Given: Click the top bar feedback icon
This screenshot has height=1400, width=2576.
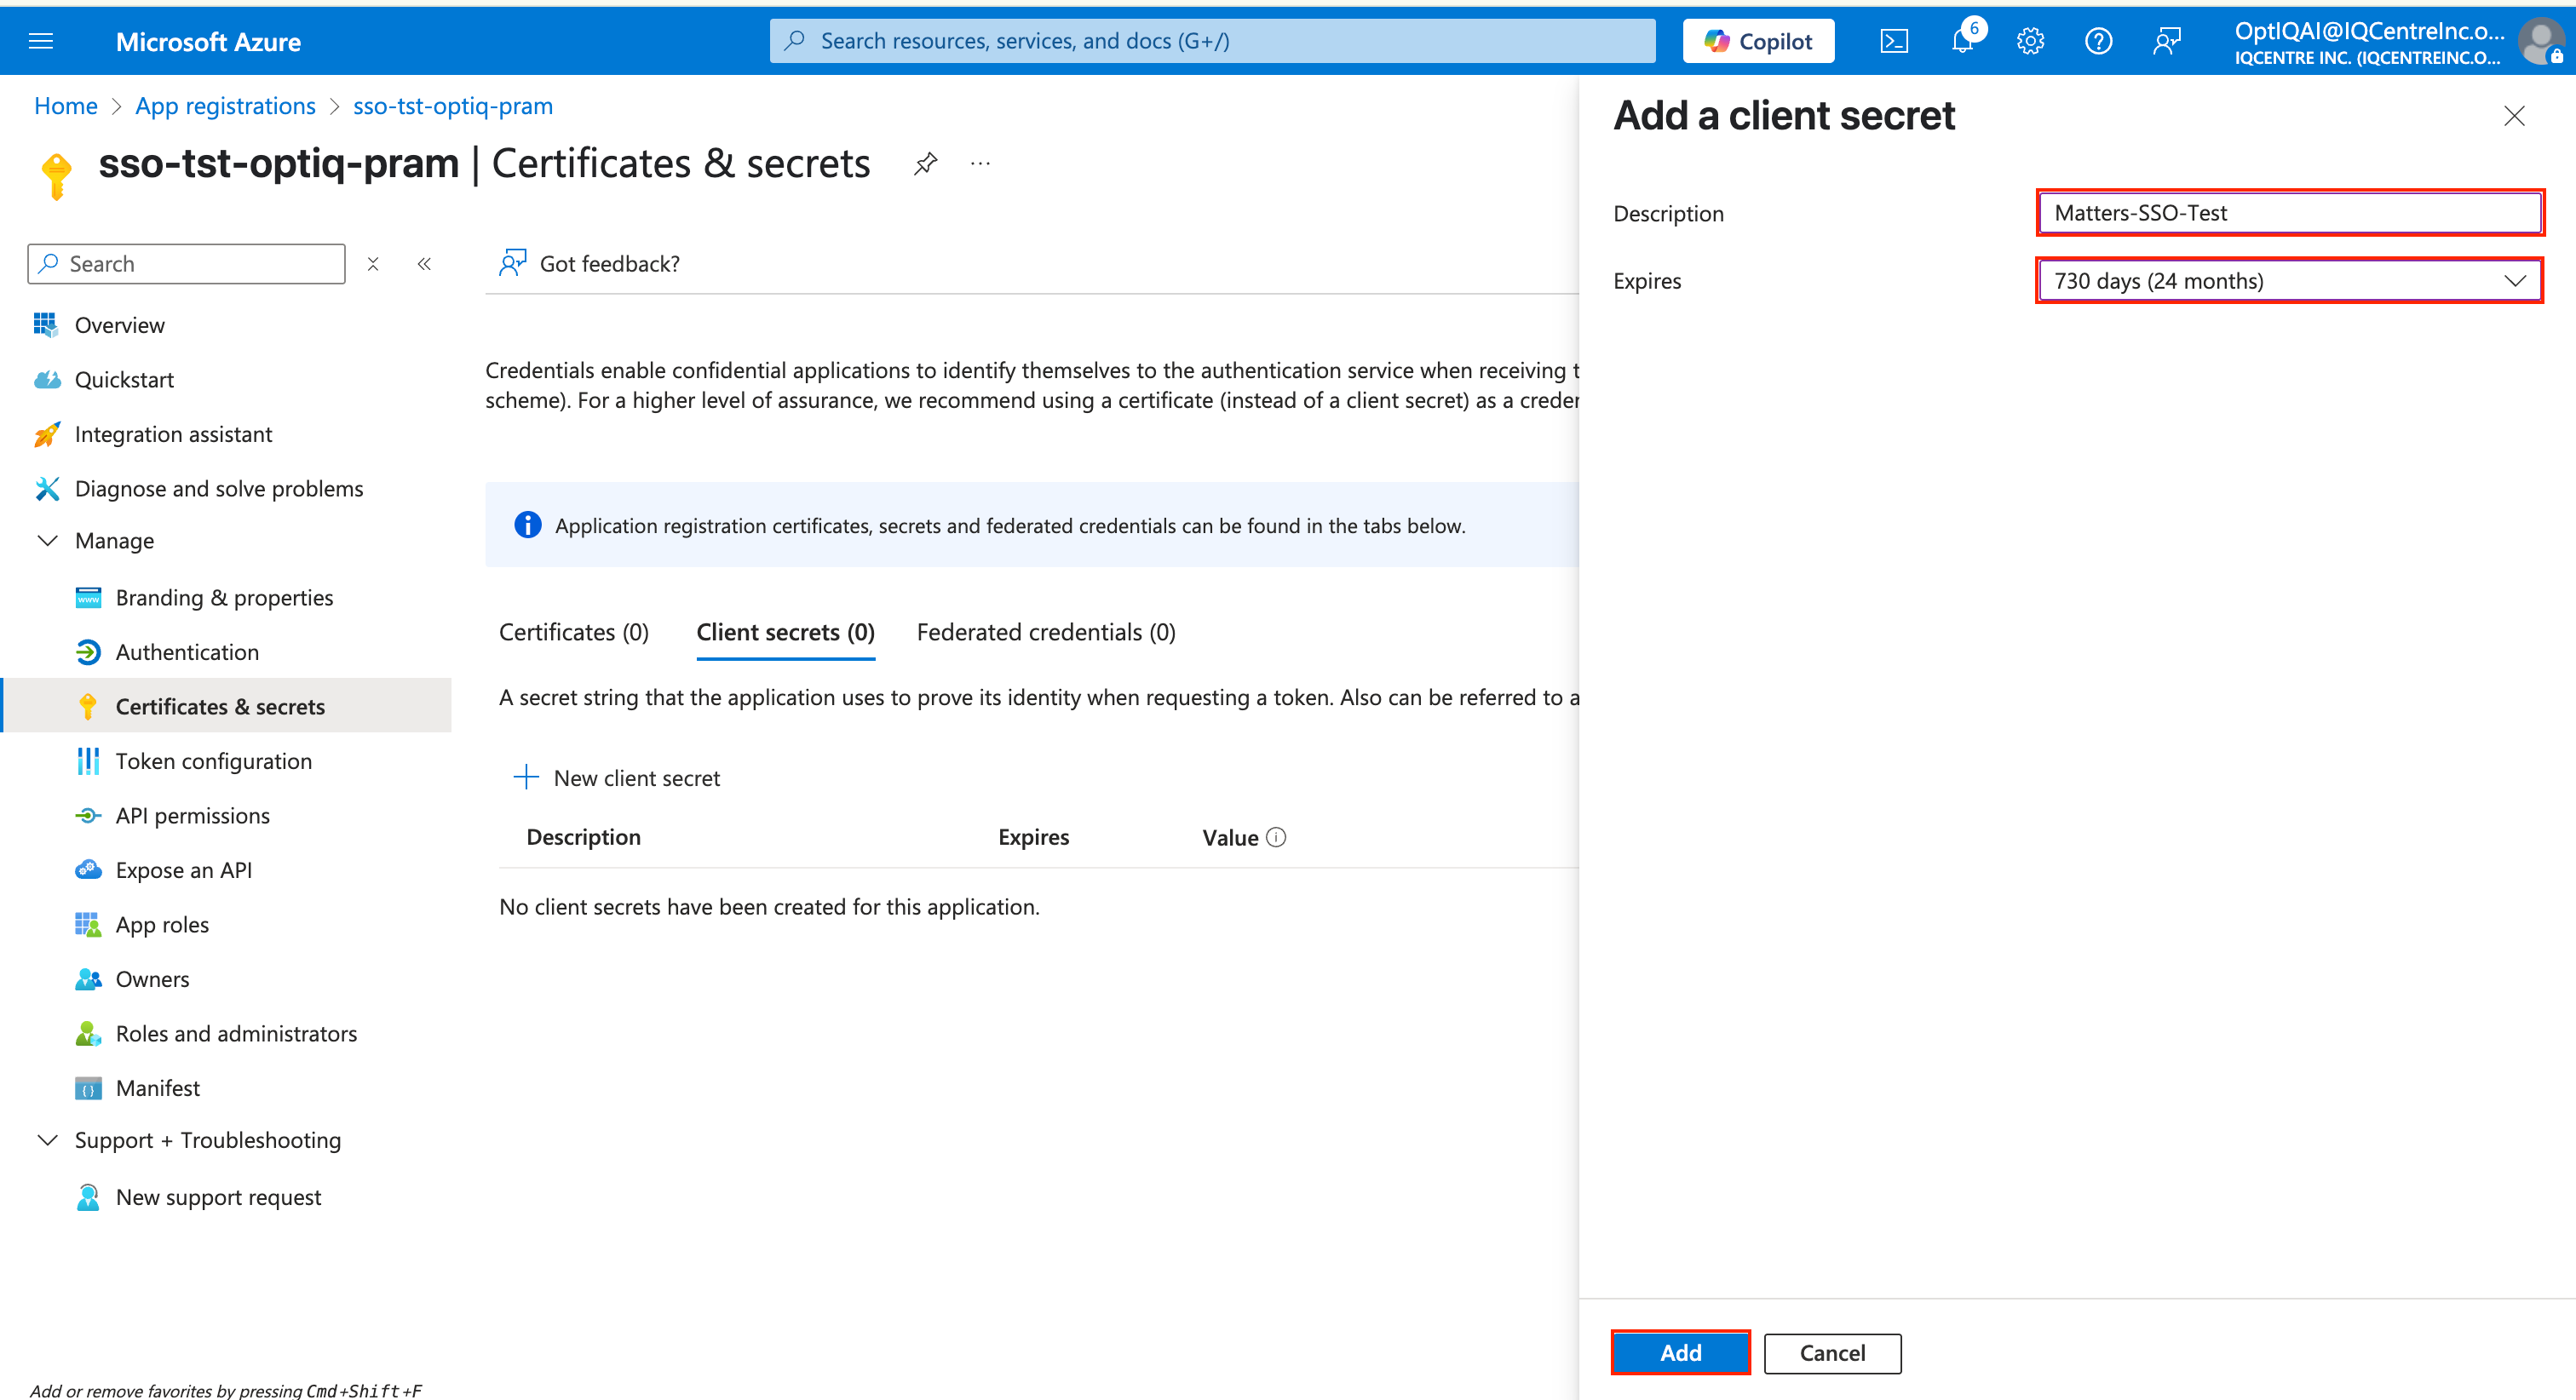Looking at the screenshot, I should pos(2166,41).
